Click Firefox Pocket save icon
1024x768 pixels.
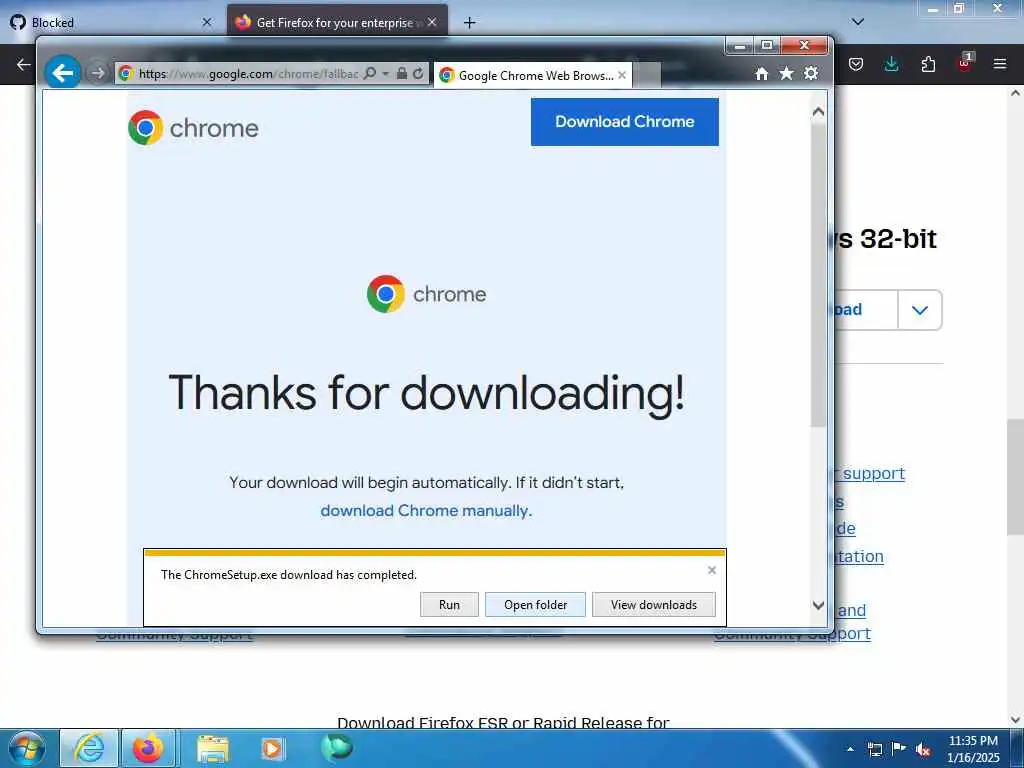click(856, 64)
